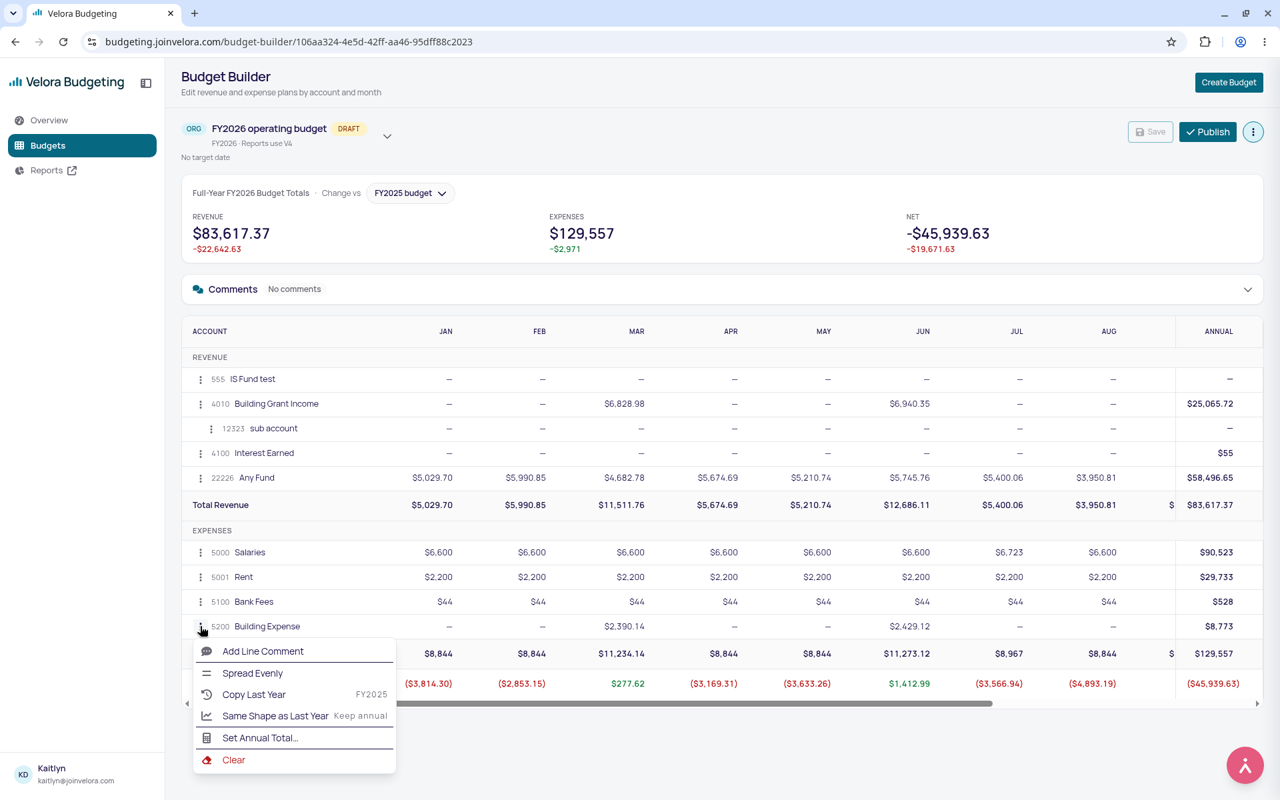The image size is (1280, 800).
Task: Open row menu for Salaries
Action: (x=200, y=553)
